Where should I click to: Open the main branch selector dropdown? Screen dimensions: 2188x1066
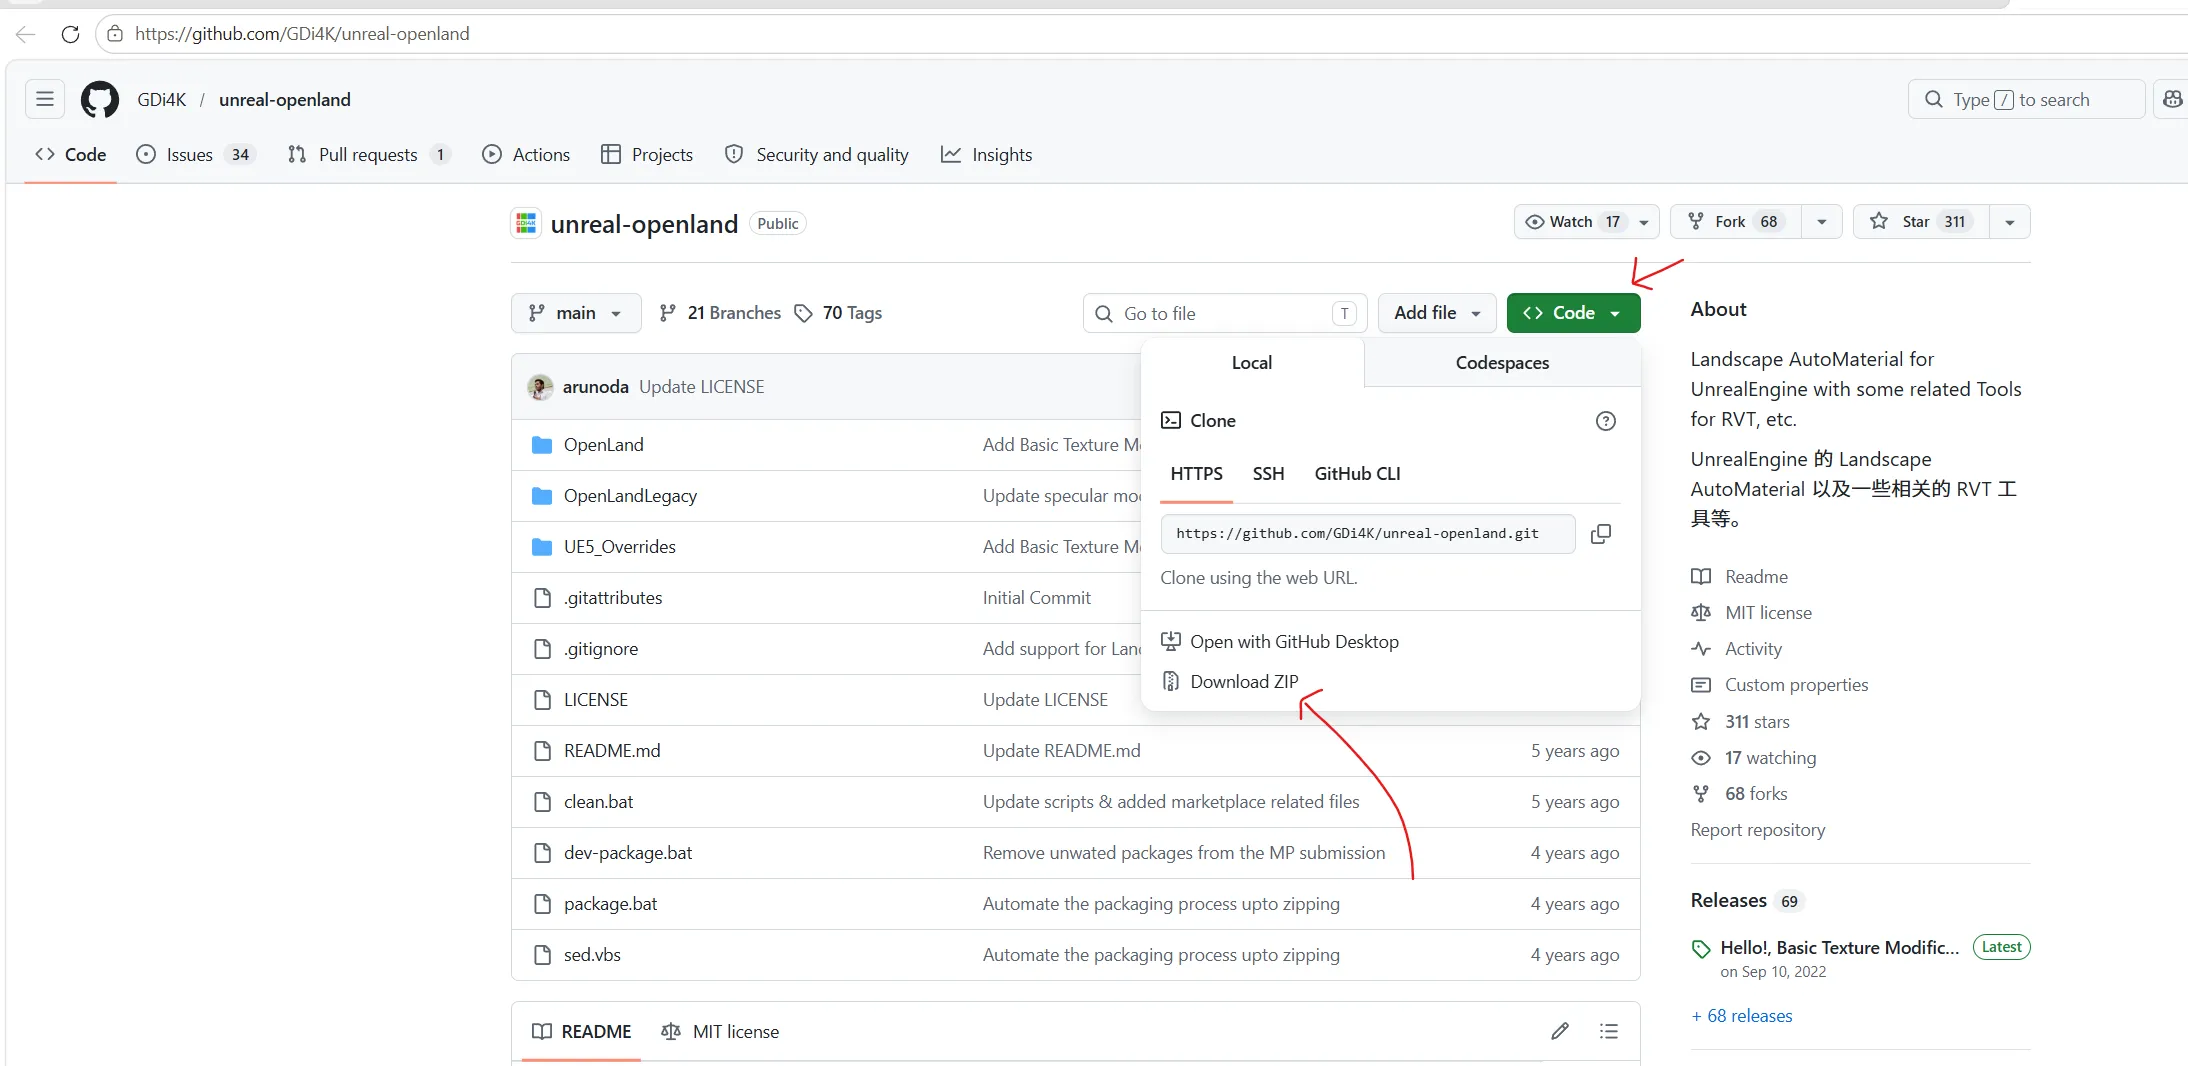point(576,313)
